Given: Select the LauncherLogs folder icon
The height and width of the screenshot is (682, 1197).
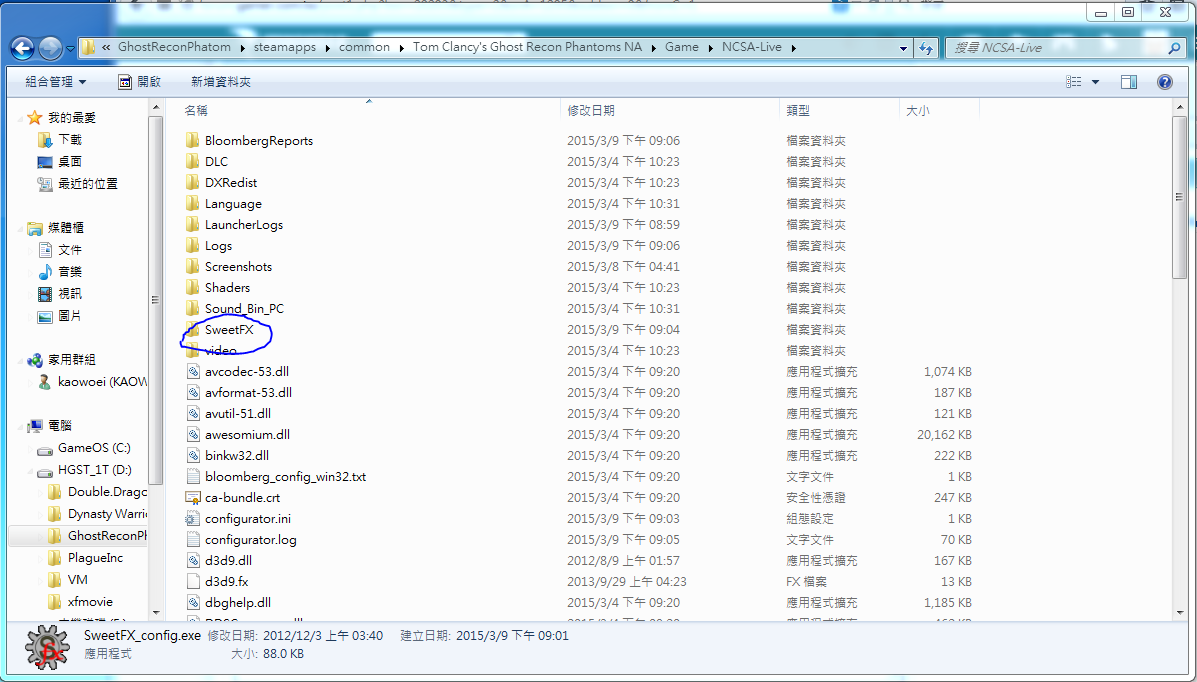Looking at the screenshot, I should tap(192, 225).
